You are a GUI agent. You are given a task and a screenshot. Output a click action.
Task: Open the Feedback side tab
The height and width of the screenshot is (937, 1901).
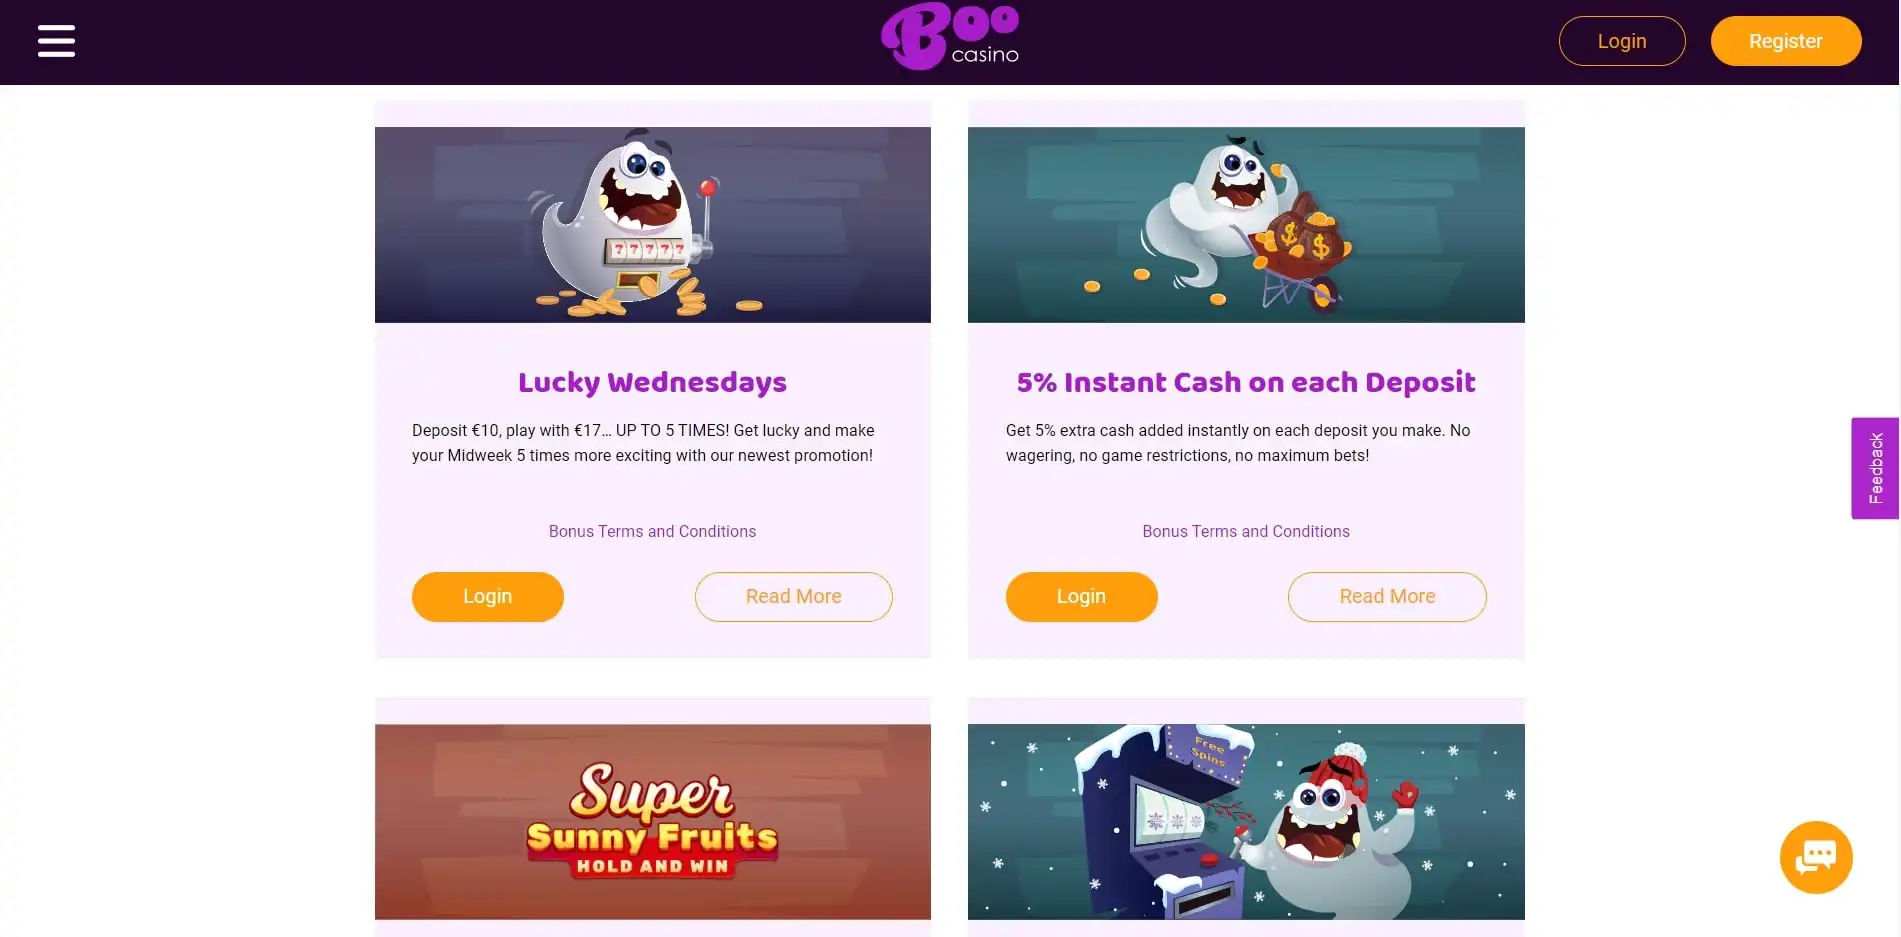tap(1875, 468)
